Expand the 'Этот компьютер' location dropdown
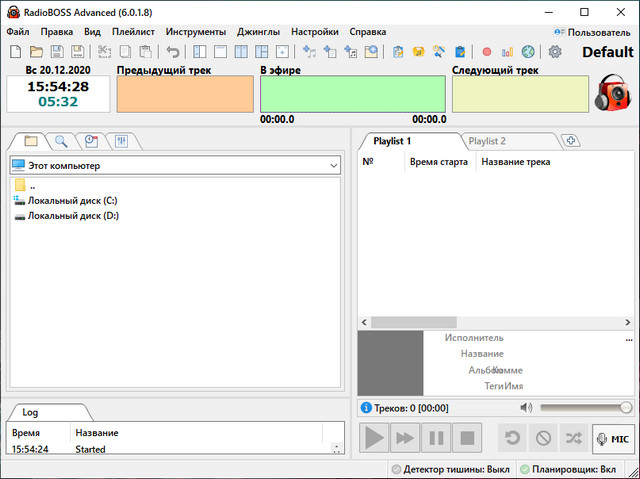The width and height of the screenshot is (640, 479). pos(334,166)
